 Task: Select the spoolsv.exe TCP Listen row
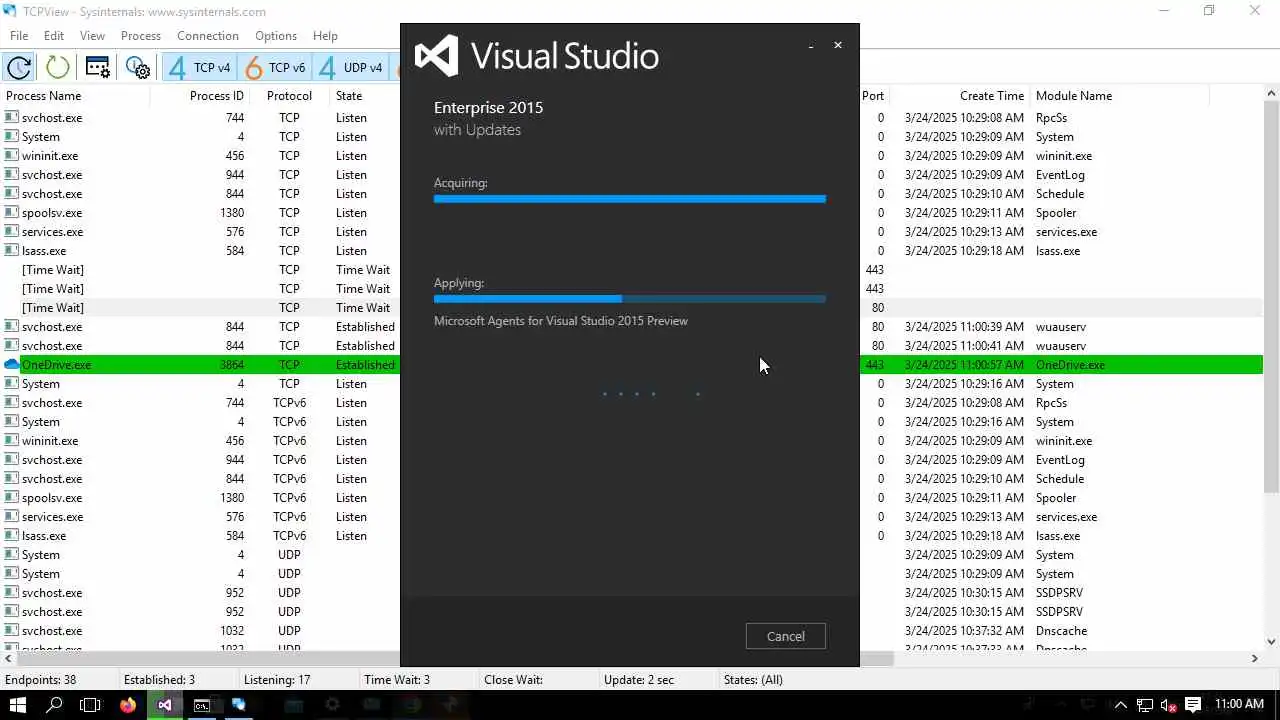632,213
